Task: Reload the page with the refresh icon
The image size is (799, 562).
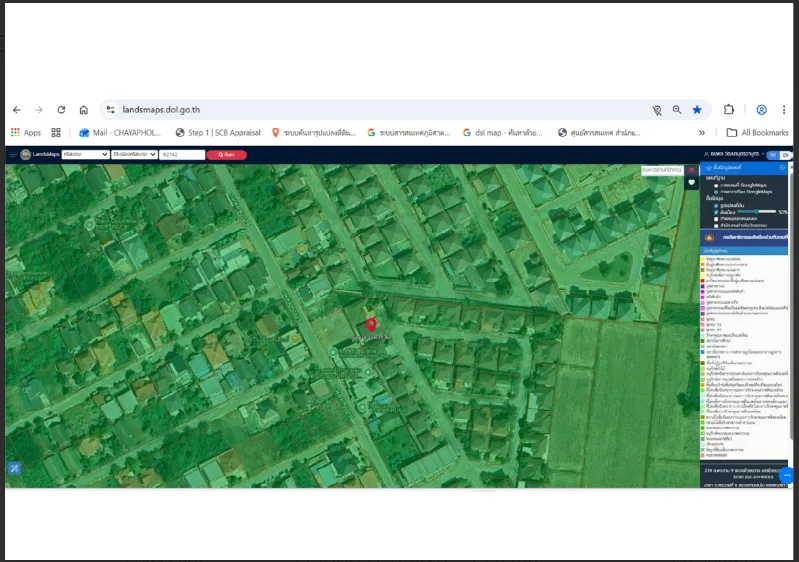Action: (61, 110)
